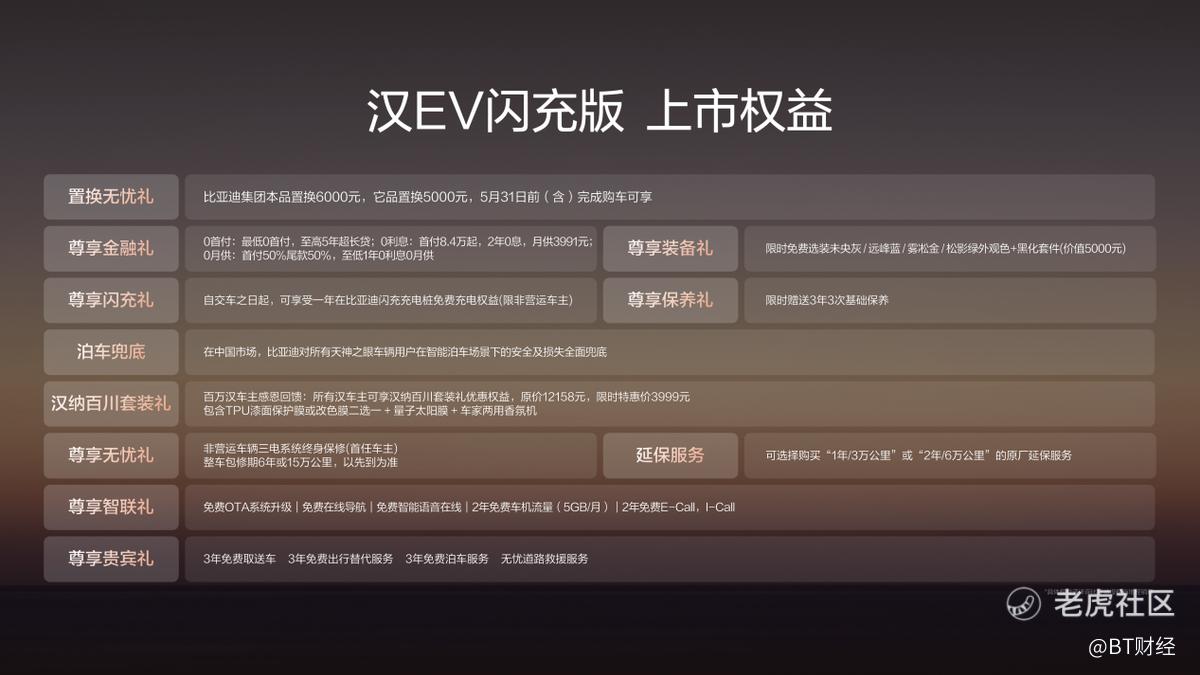This screenshot has width=1200, height=675.
Task: Select the 泊车兜底 label box
Action: (111, 352)
